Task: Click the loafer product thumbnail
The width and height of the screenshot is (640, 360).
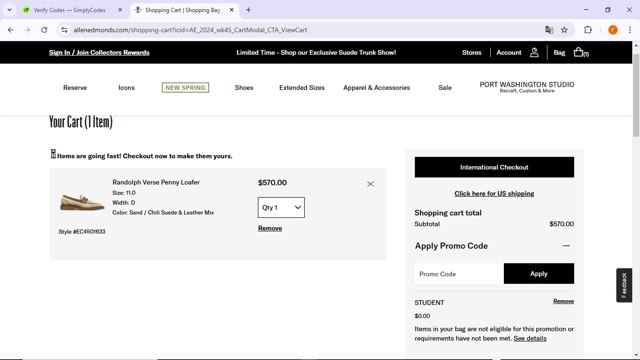Action: pyautogui.click(x=82, y=202)
